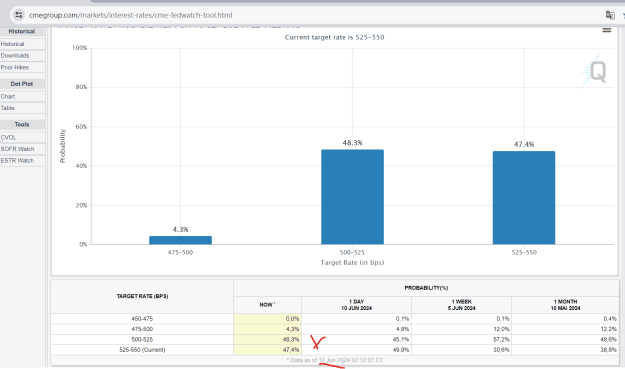Viewport: 625px width, 369px height.
Task: Click the translate page icon in address bar
Action: tap(610, 15)
